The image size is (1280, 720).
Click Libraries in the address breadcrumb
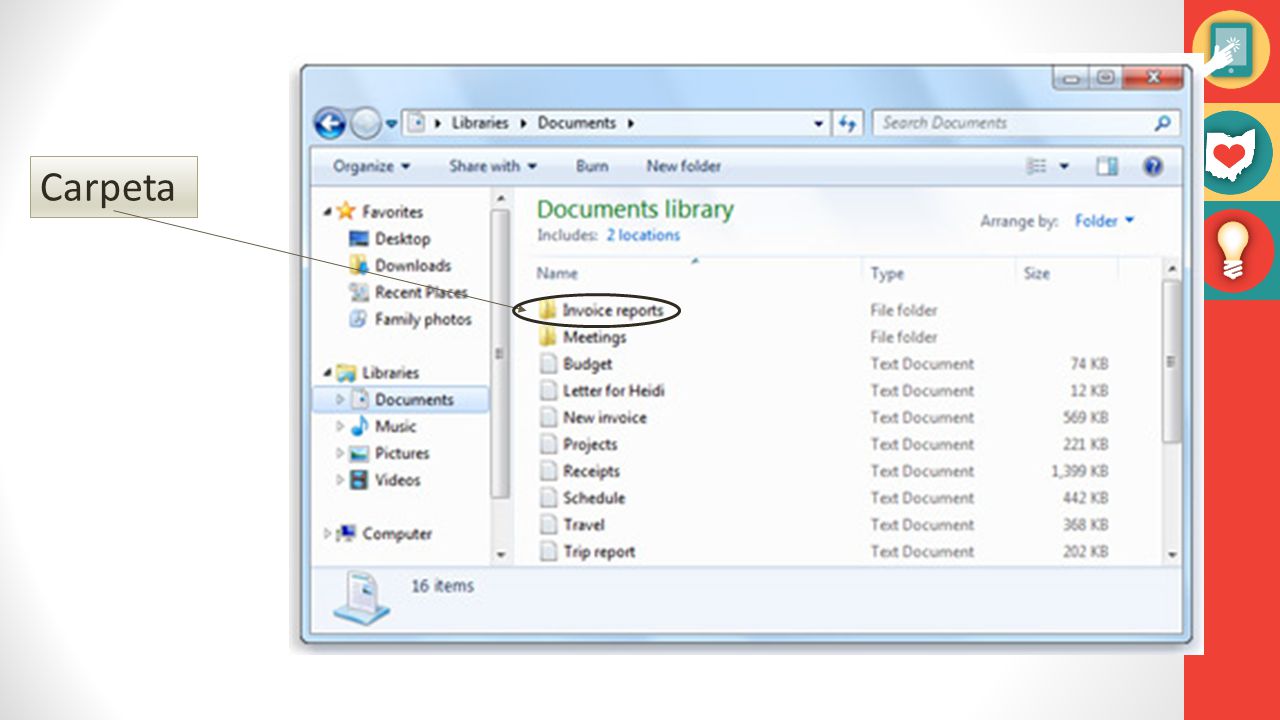click(480, 123)
